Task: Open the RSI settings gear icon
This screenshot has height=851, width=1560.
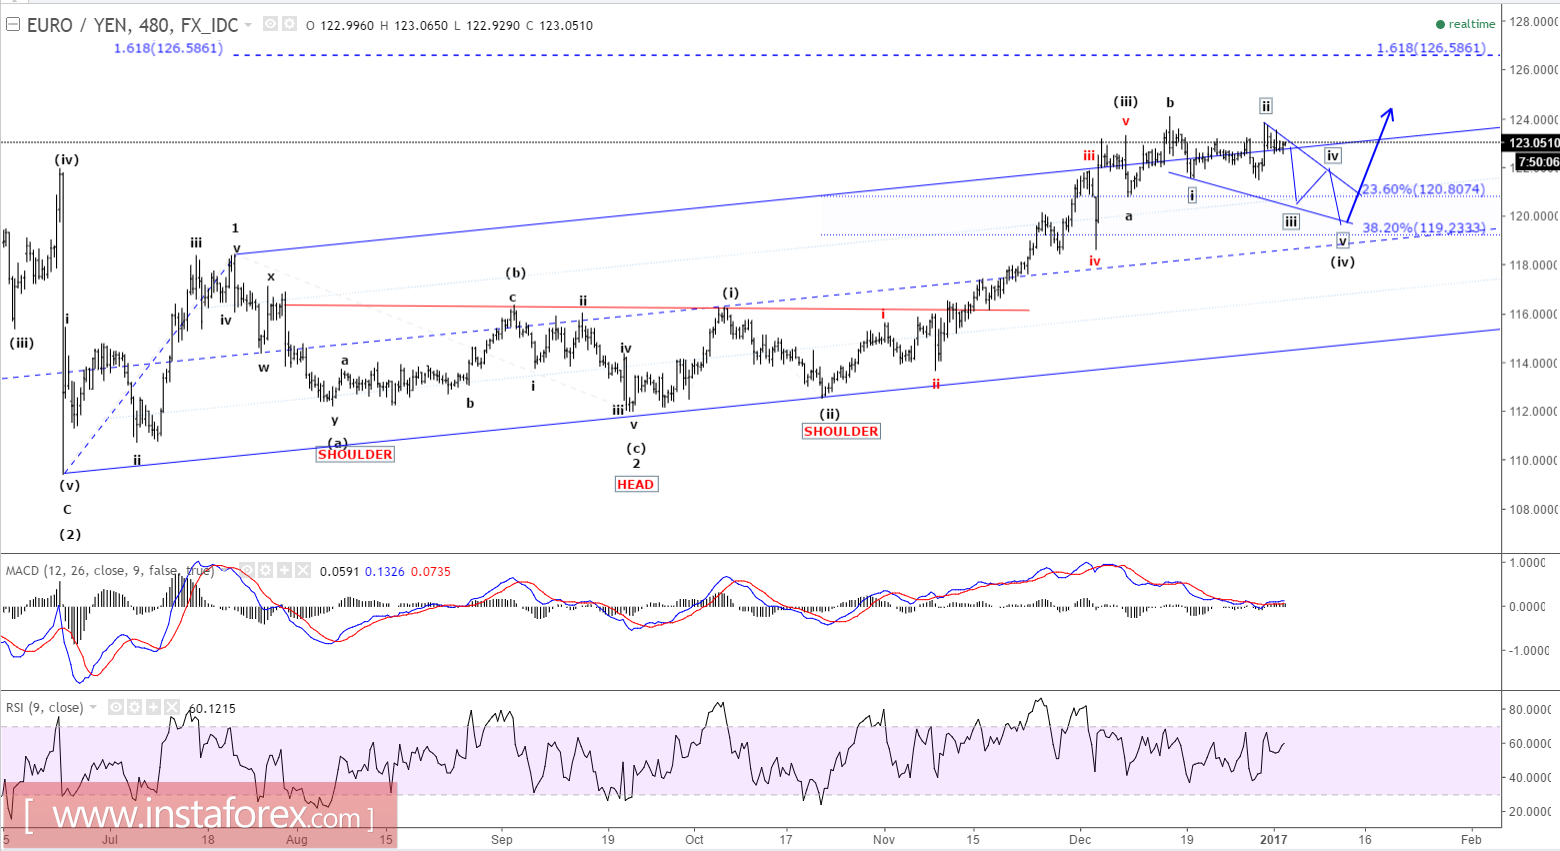Action: [x=135, y=707]
